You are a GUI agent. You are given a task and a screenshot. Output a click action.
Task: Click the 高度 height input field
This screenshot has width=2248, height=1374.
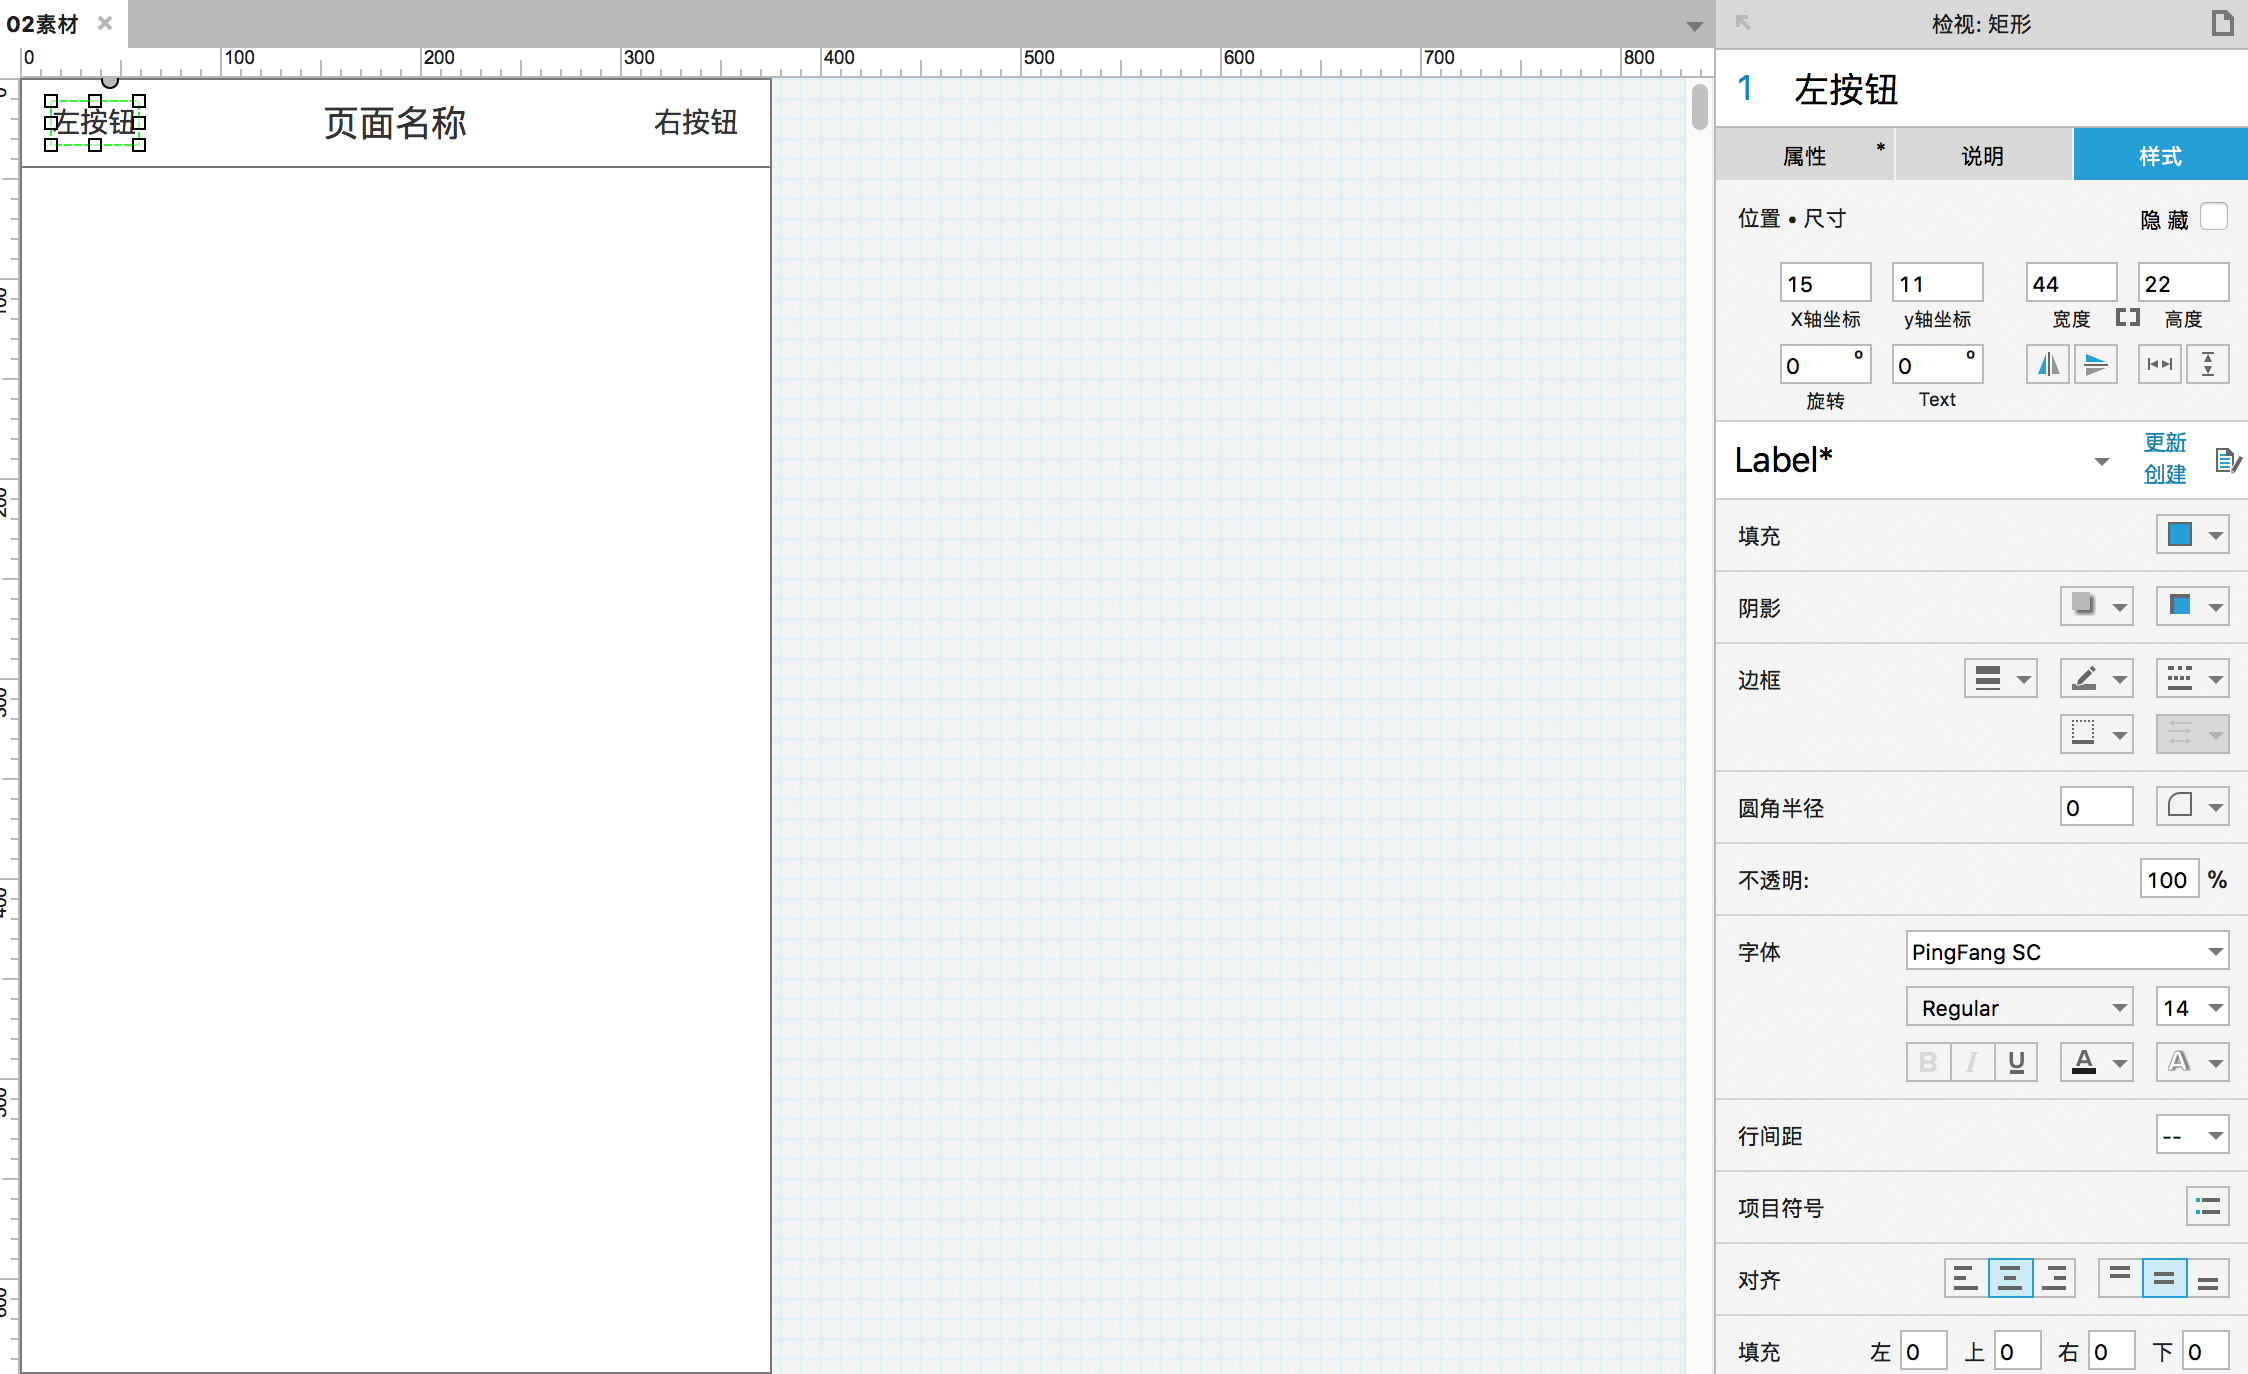tap(2184, 283)
